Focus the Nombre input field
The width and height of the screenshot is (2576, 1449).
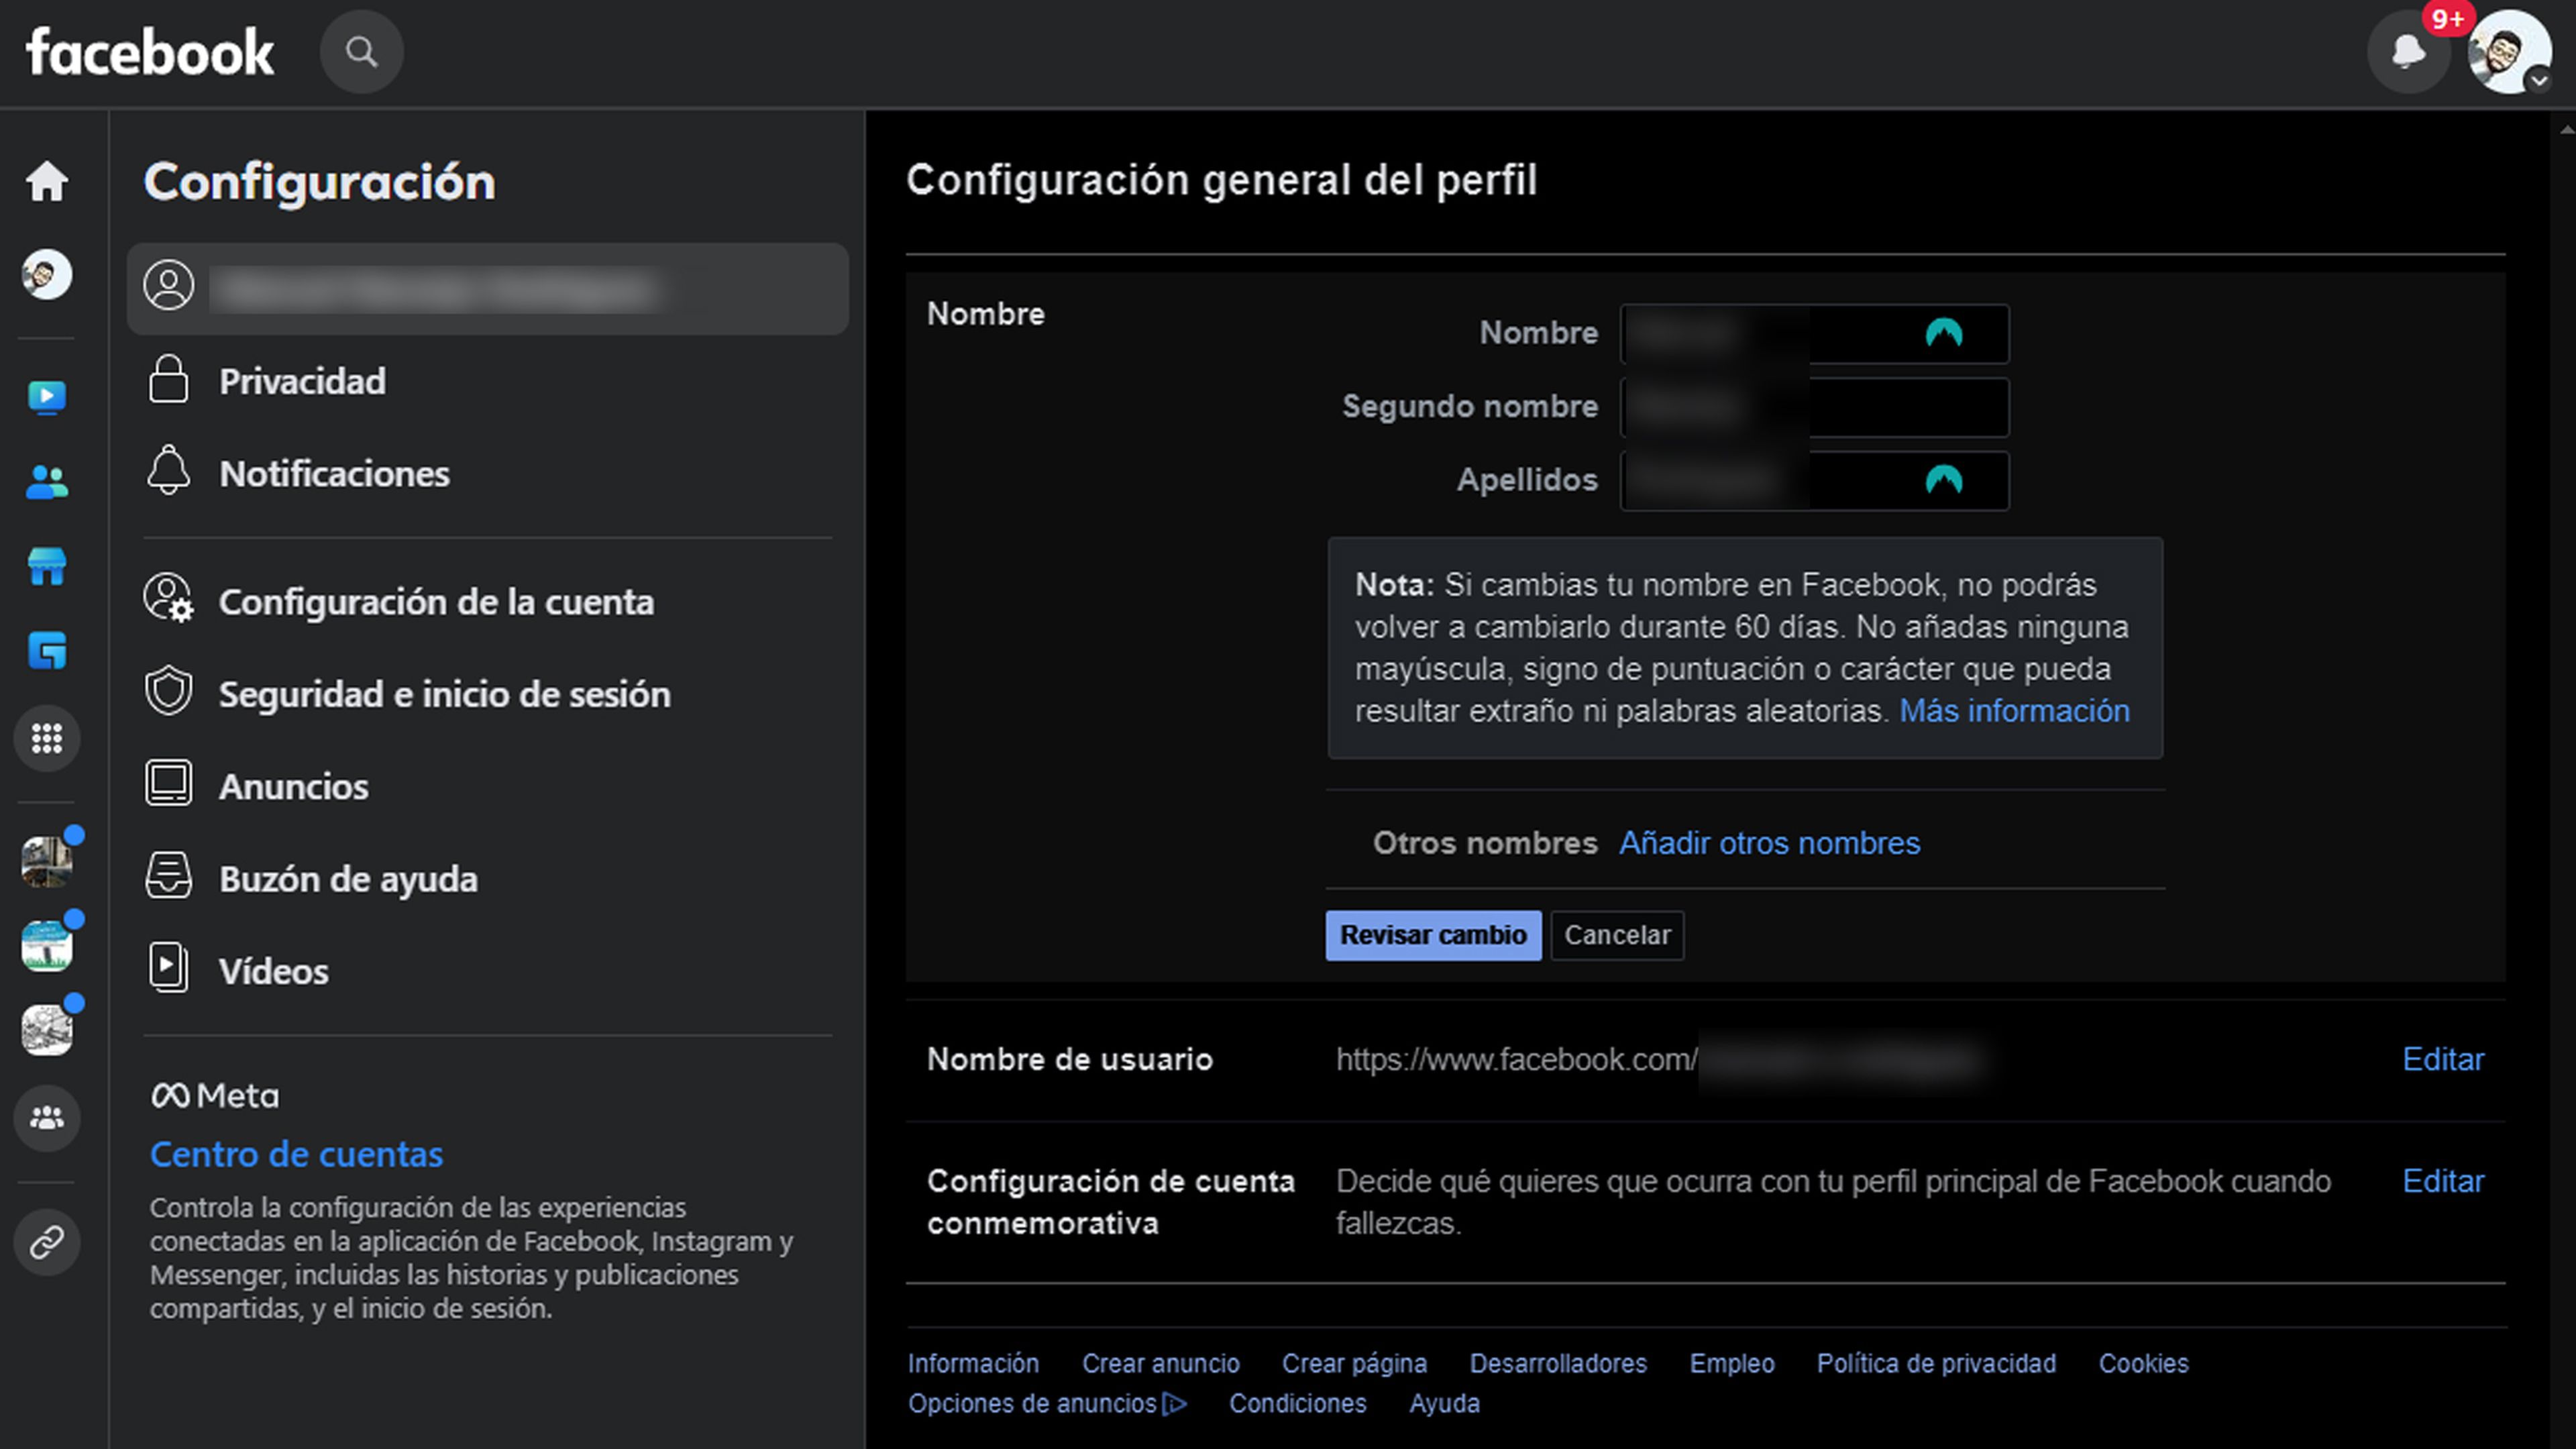[x=1814, y=333]
